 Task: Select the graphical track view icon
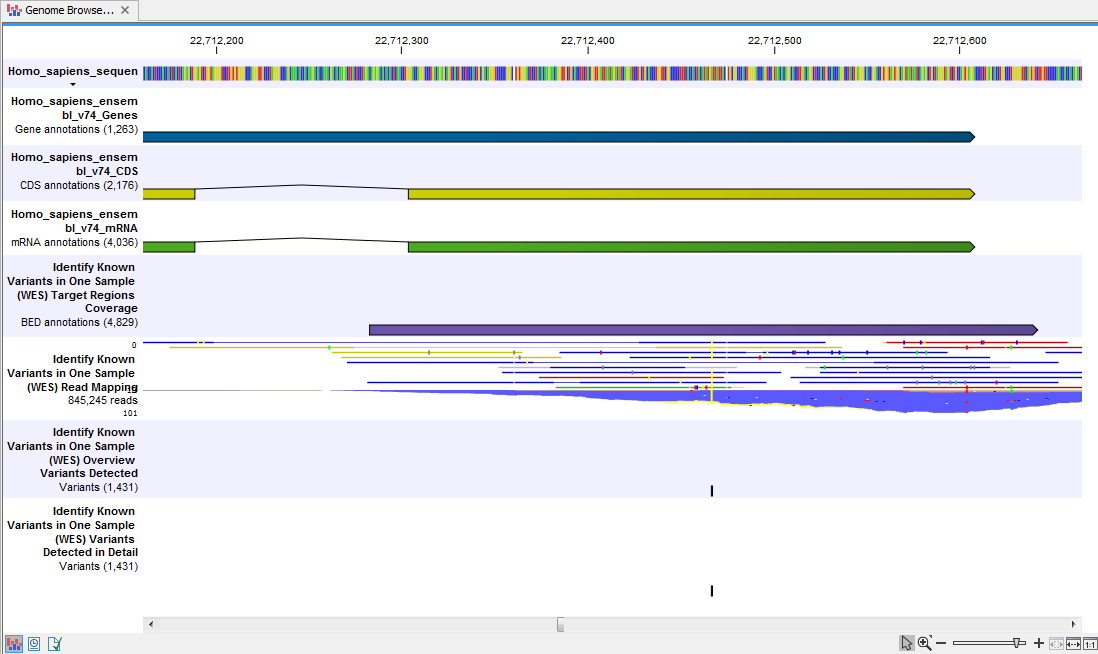click(x=13, y=643)
